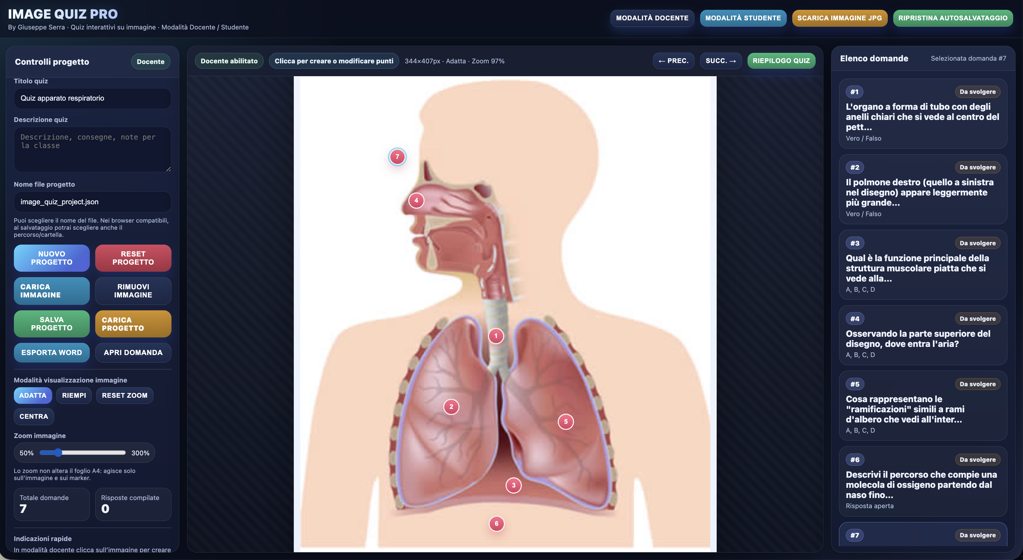The image size is (1023, 560).
Task: Click the Image Quiz Pro title
Action: [63, 14]
